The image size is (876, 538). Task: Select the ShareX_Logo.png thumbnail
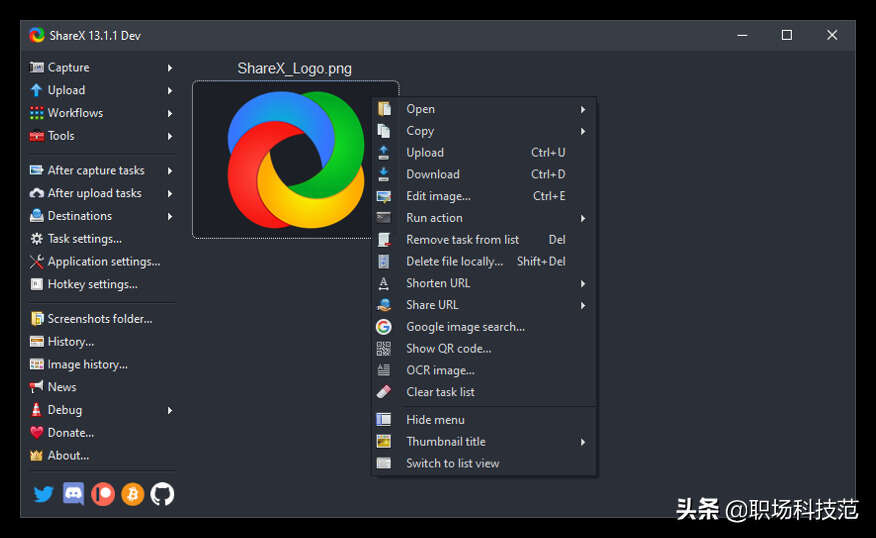(296, 160)
